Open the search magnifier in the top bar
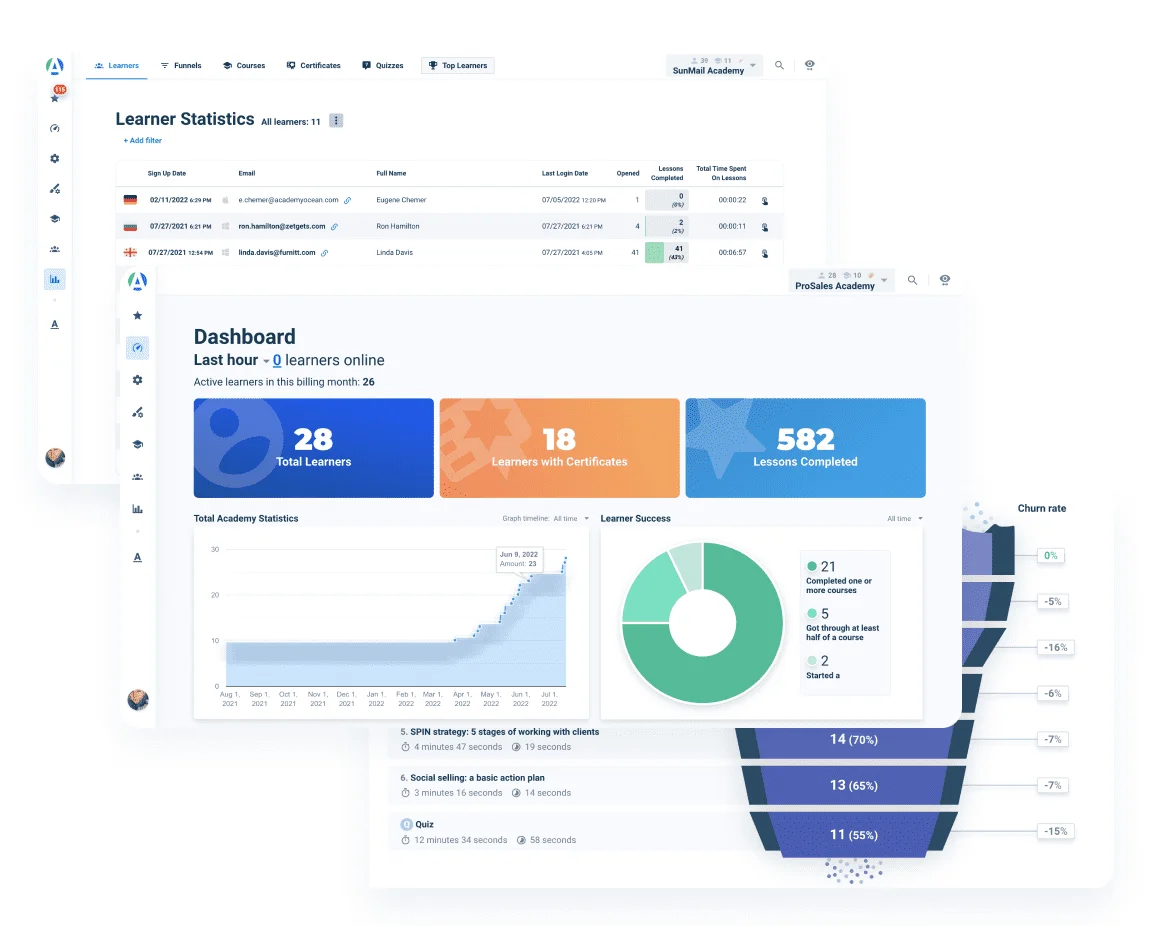Screen dimensions: 1160x926 [x=779, y=65]
